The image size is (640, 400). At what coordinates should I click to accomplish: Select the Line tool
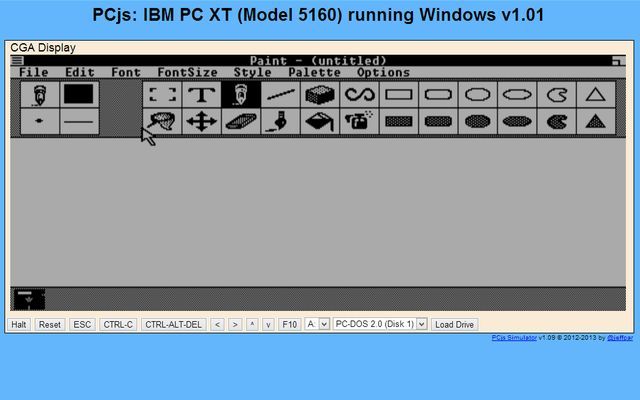click(x=280, y=94)
